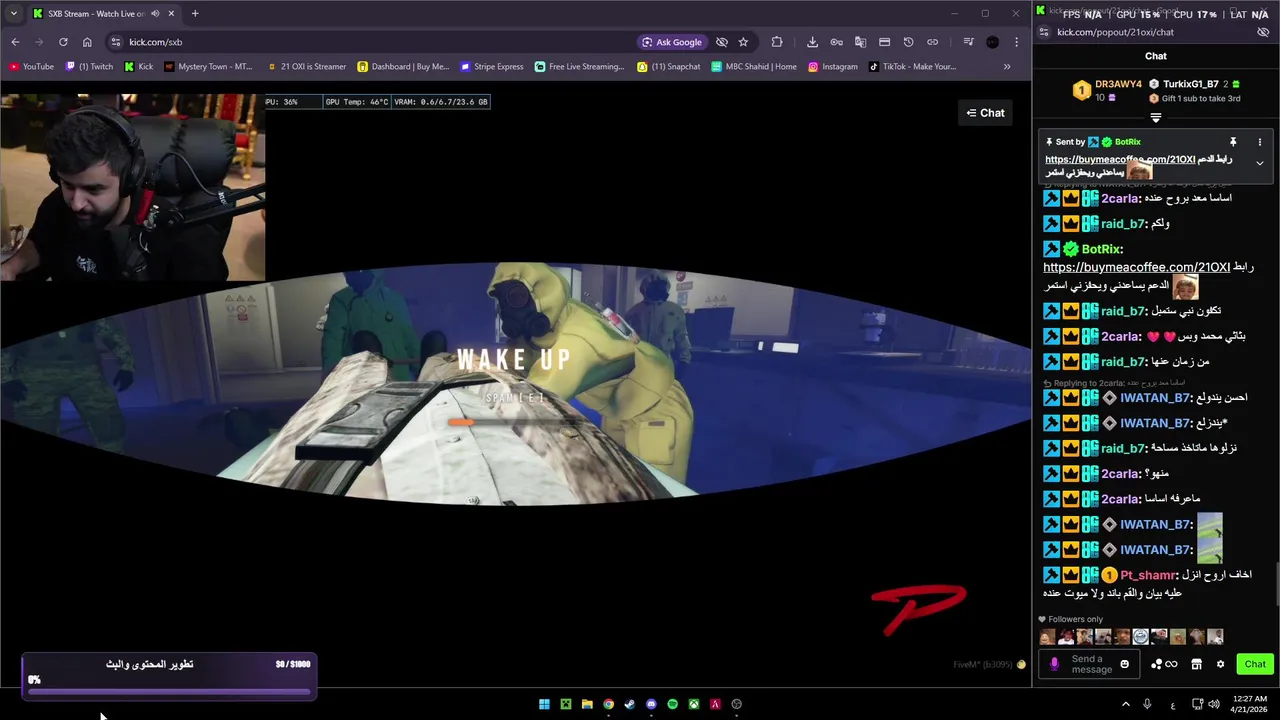The image size is (1280, 720).
Task: Open BotRix buymeacoffee link in chat
Action: [x=1136, y=267]
